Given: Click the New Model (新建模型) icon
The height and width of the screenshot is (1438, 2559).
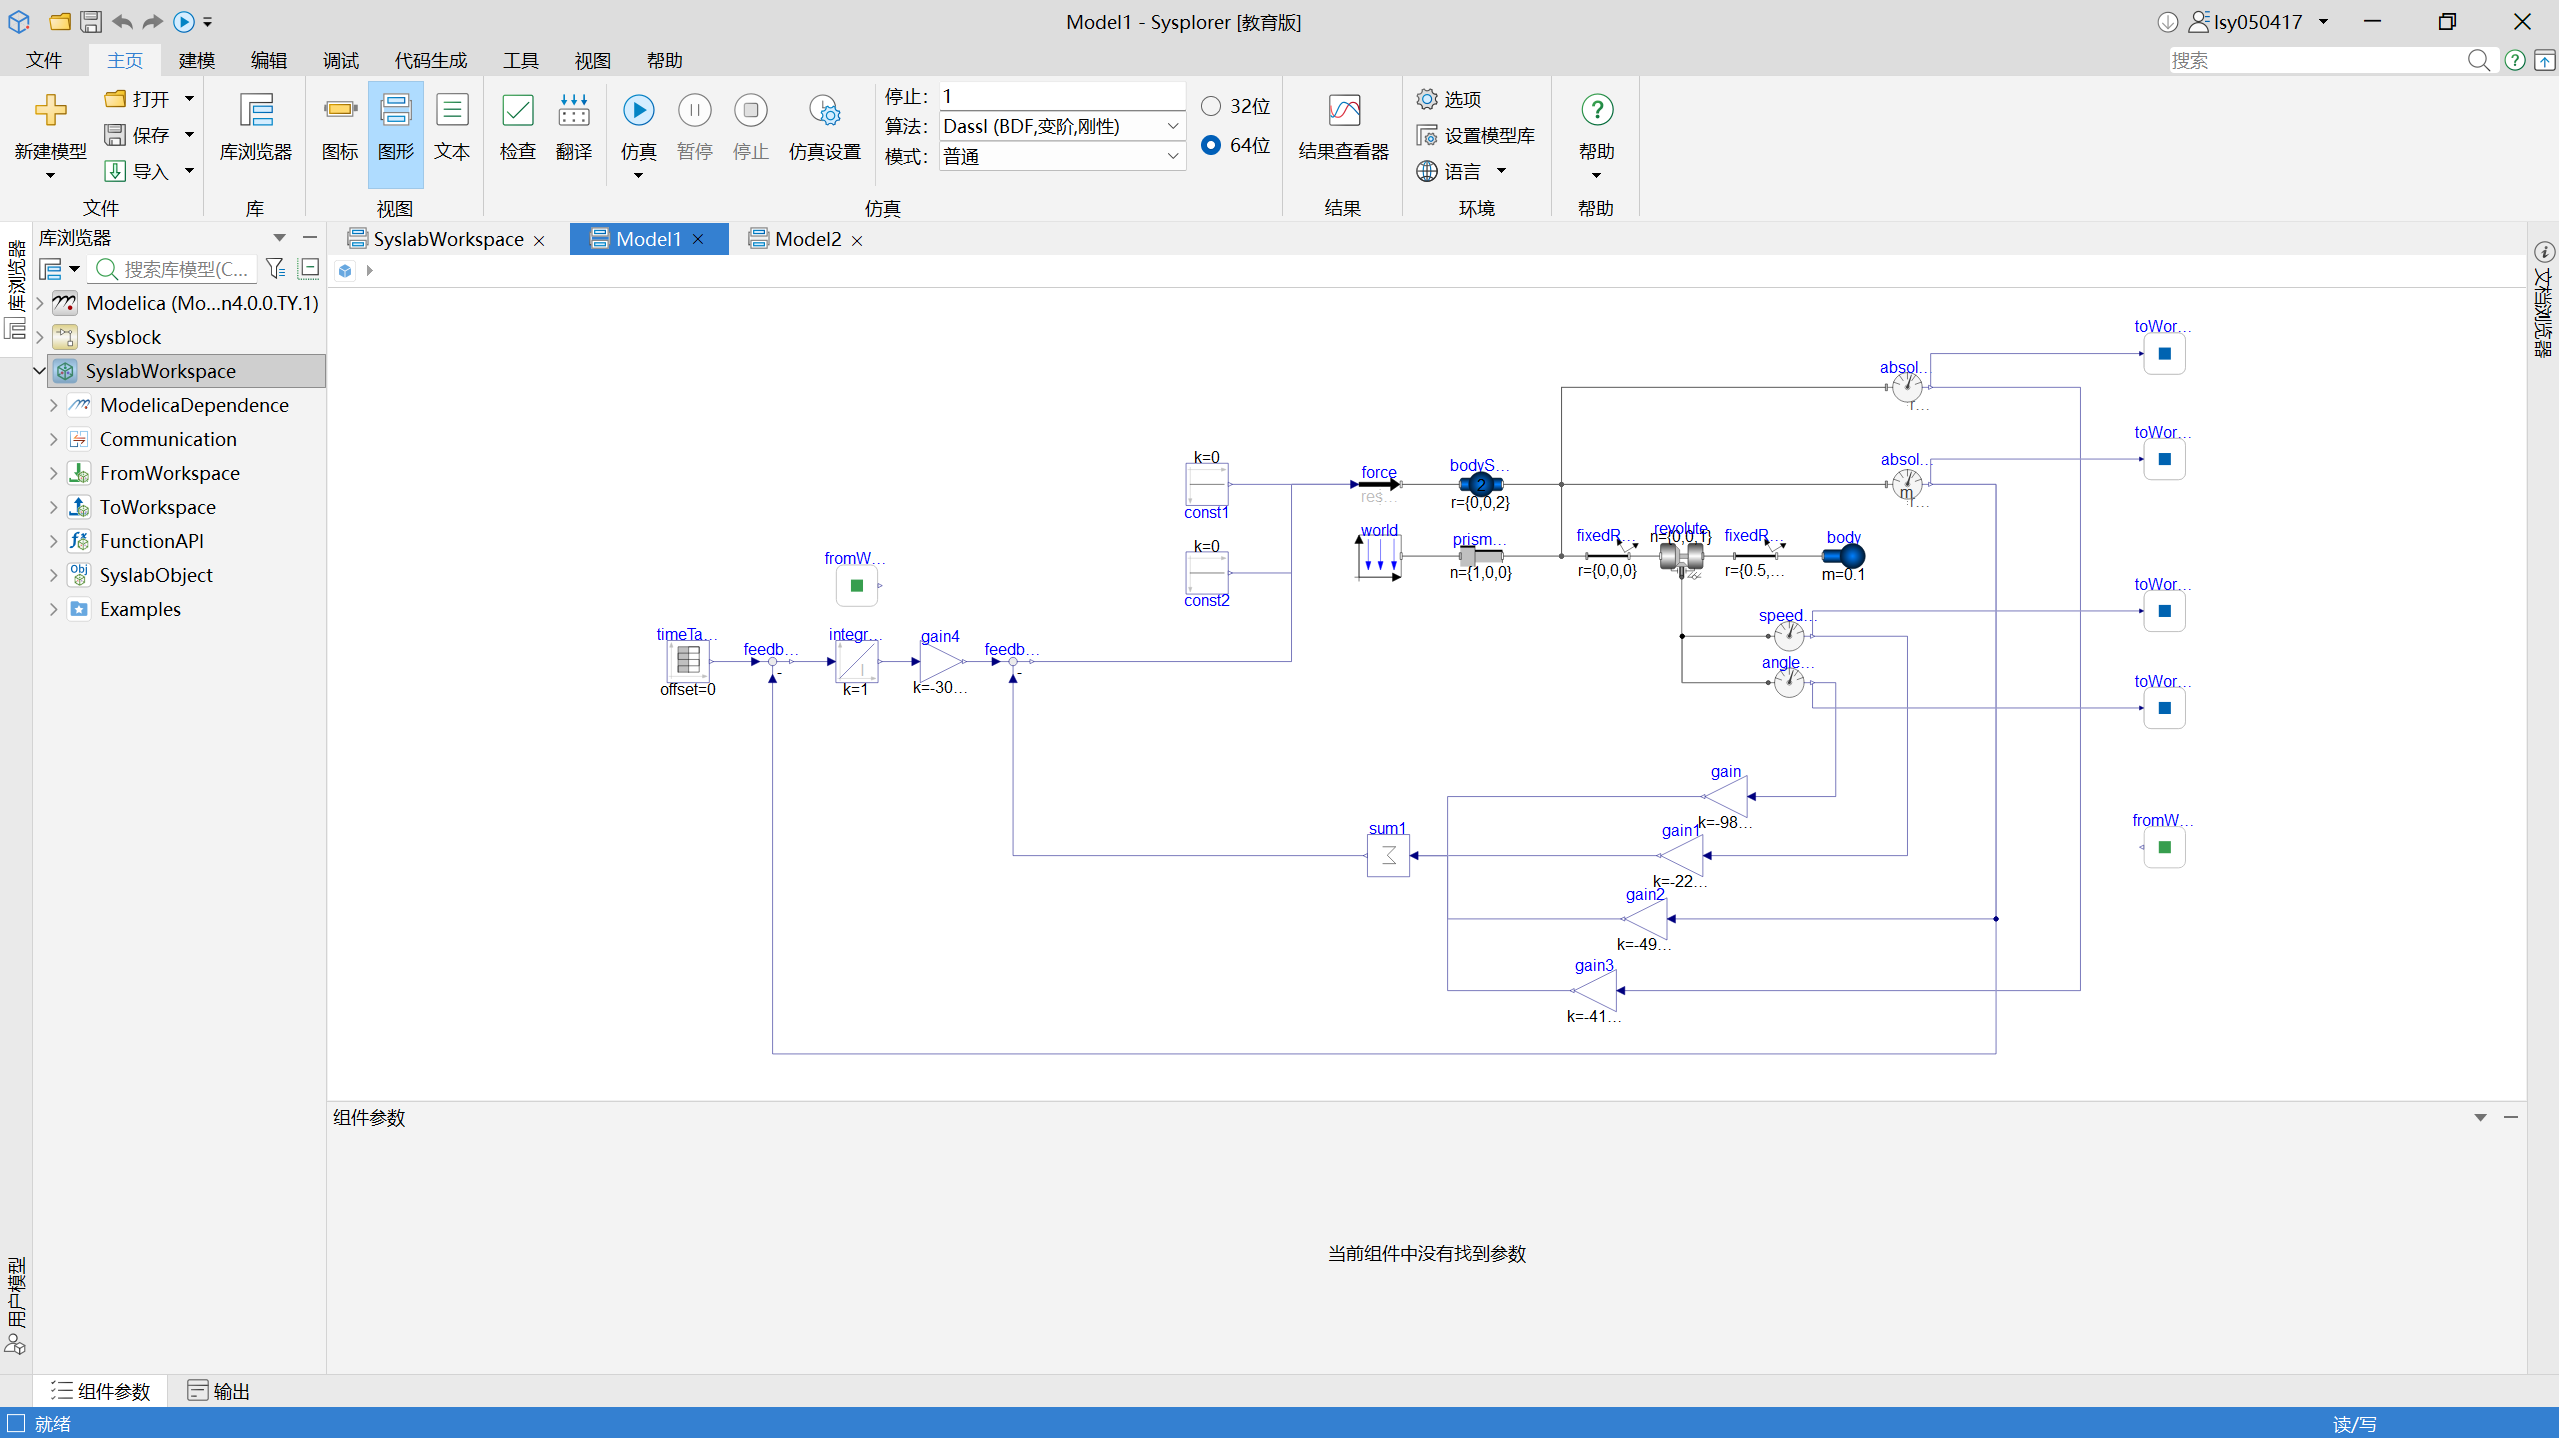Looking at the screenshot, I should 50,110.
